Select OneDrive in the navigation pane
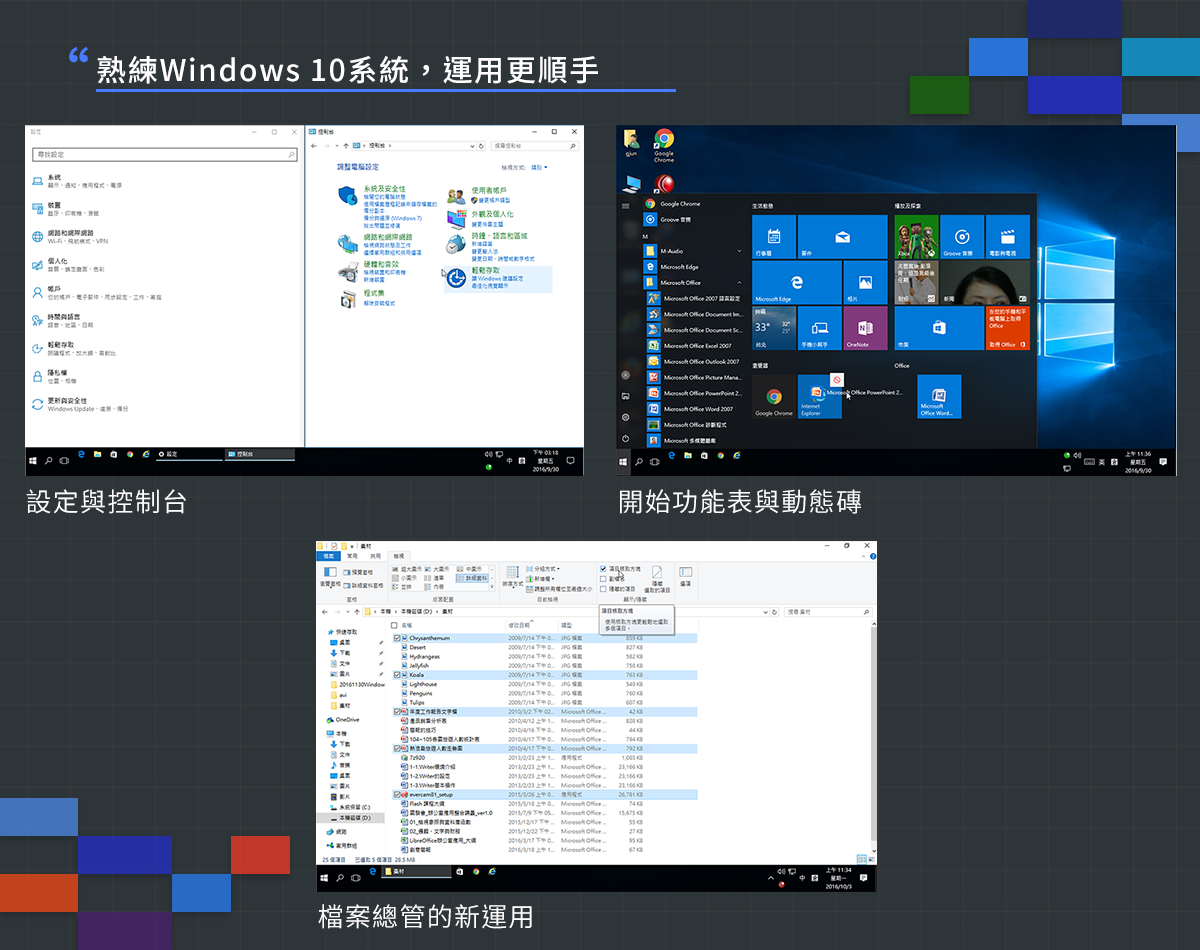 point(347,720)
